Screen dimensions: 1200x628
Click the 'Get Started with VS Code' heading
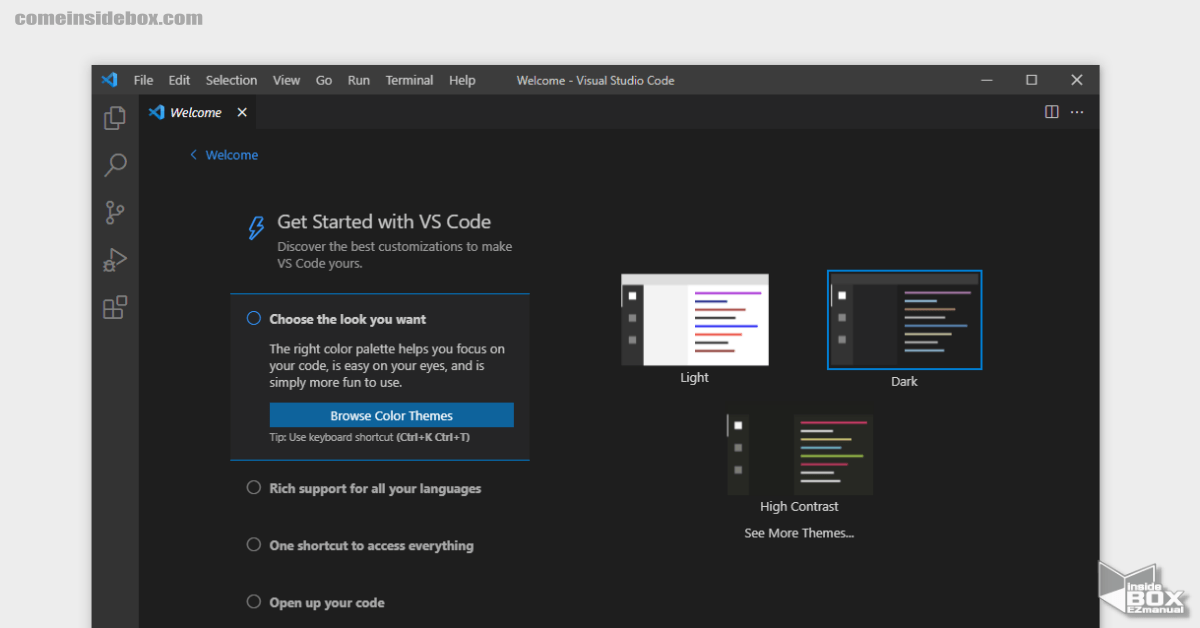[x=384, y=222]
